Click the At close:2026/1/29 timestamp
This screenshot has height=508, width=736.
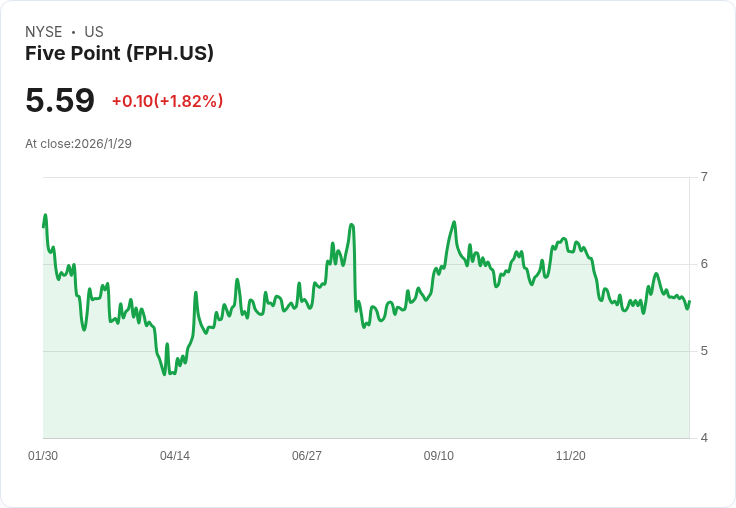pos(78,144)
